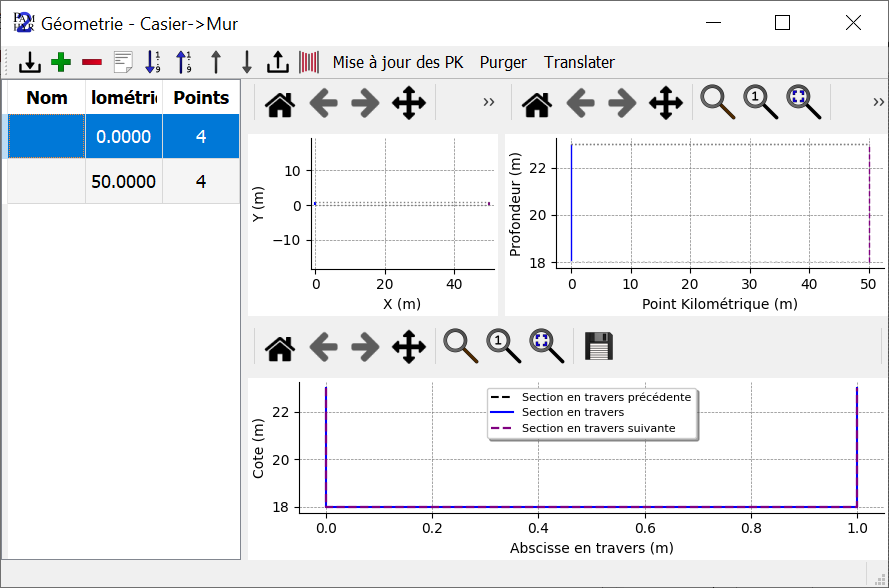Viewport: 889px width, 588px height.
Task: Select the row with PK 50.0000
Action: (x=123, y=182)
